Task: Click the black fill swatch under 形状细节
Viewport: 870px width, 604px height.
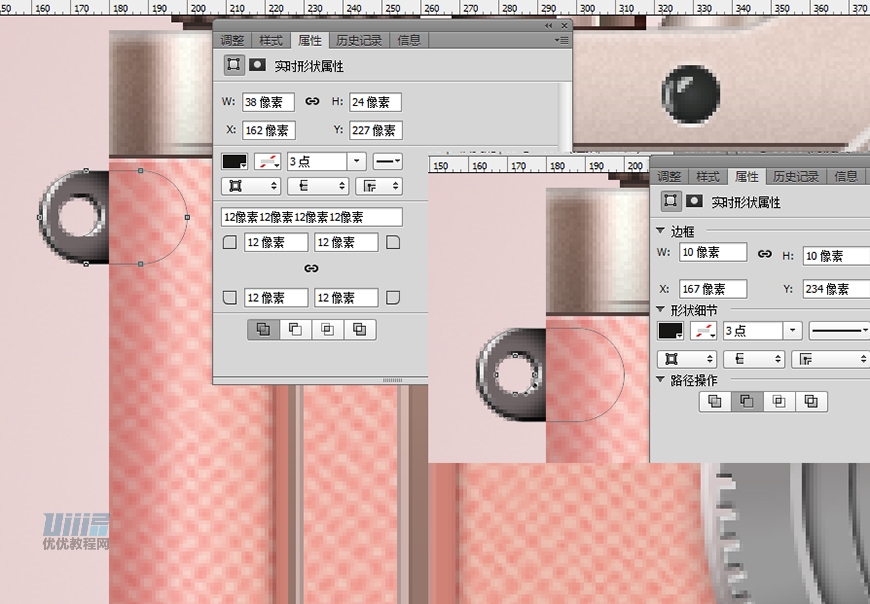Action: tap(670, 330)
